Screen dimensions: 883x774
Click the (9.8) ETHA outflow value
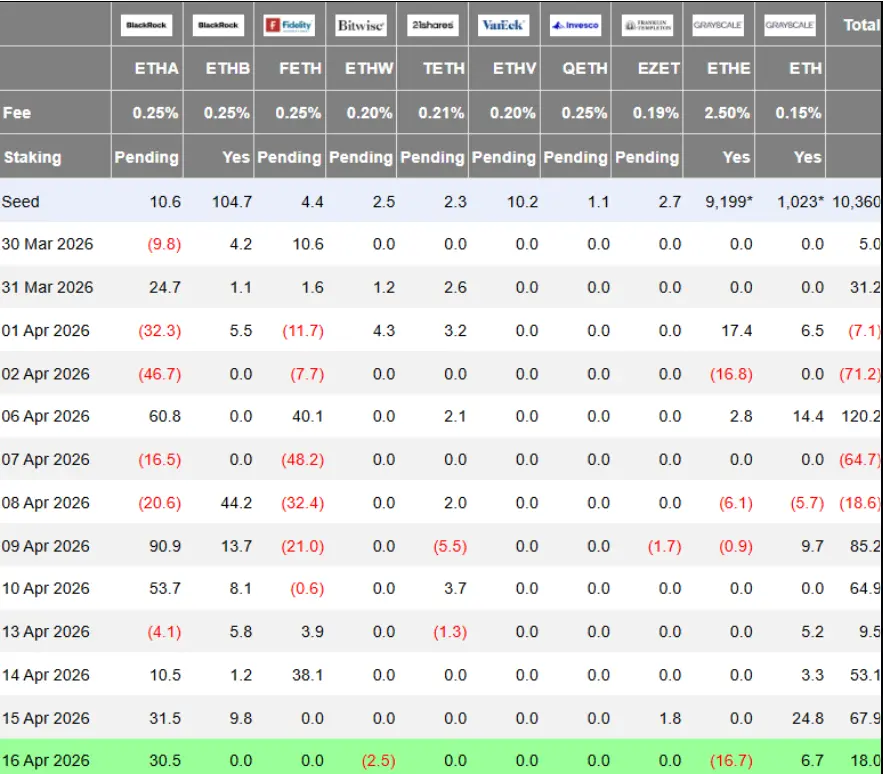click(x=164, y=244)
